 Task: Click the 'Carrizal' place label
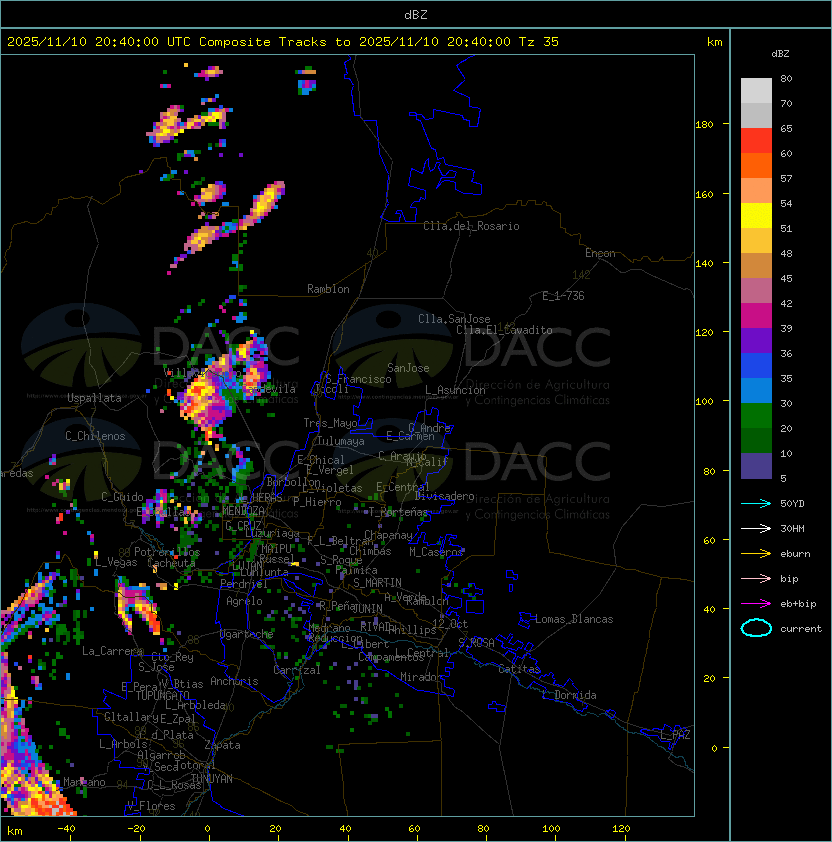tap(297, 670)
